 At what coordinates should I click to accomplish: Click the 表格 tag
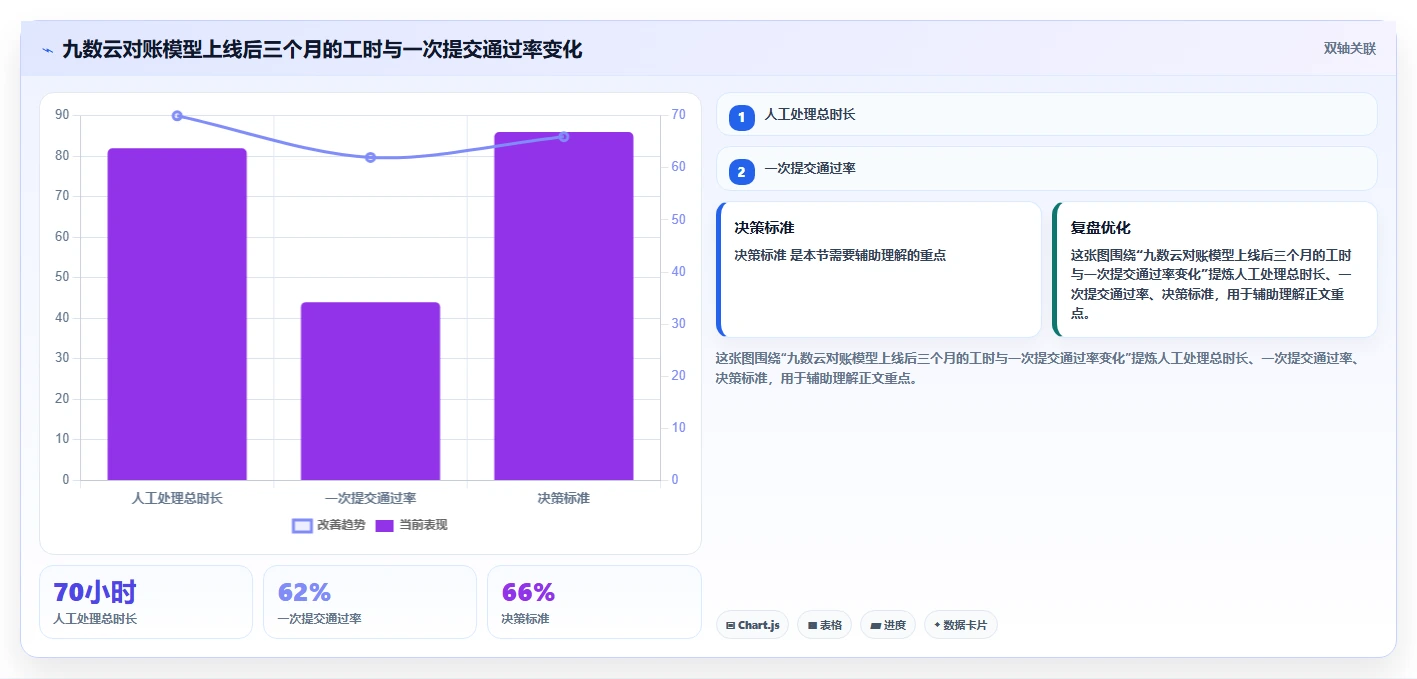click(x=825, y=625)
